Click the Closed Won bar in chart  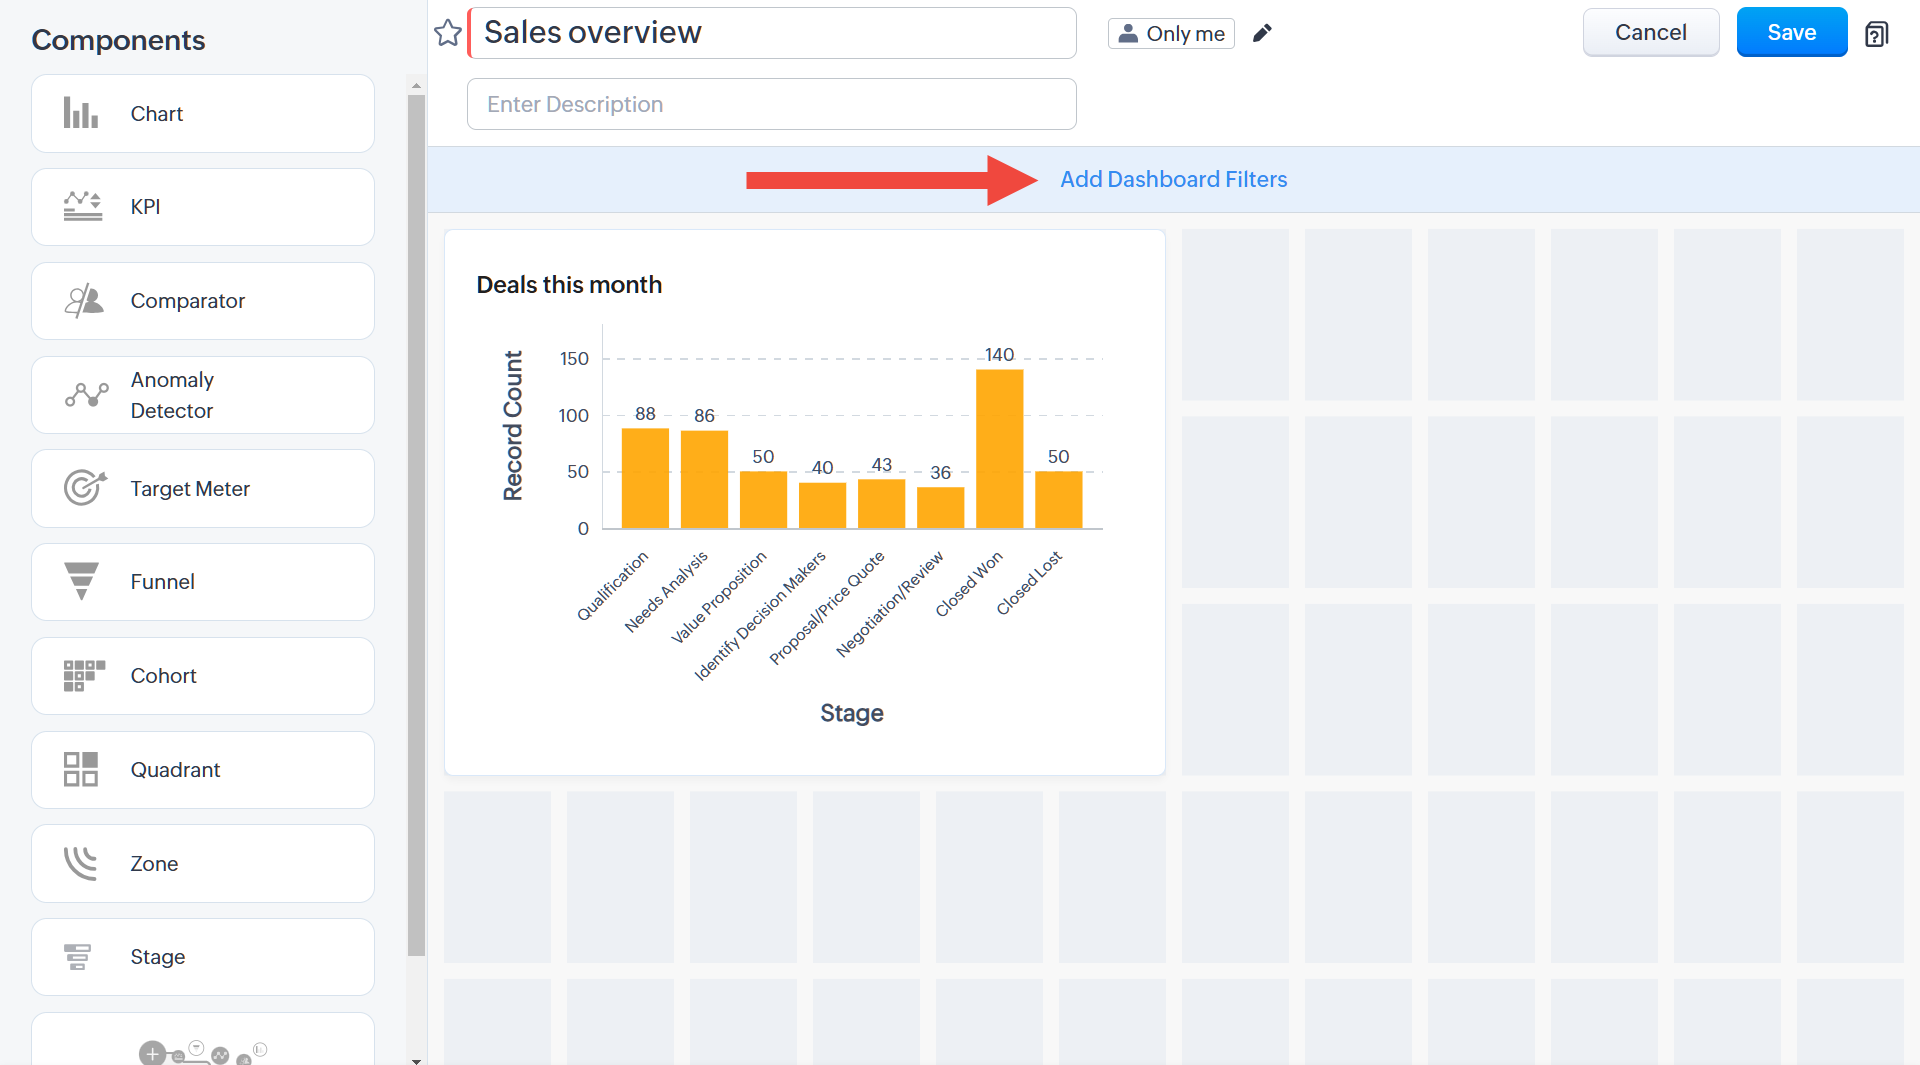click(x=999, y=448)
